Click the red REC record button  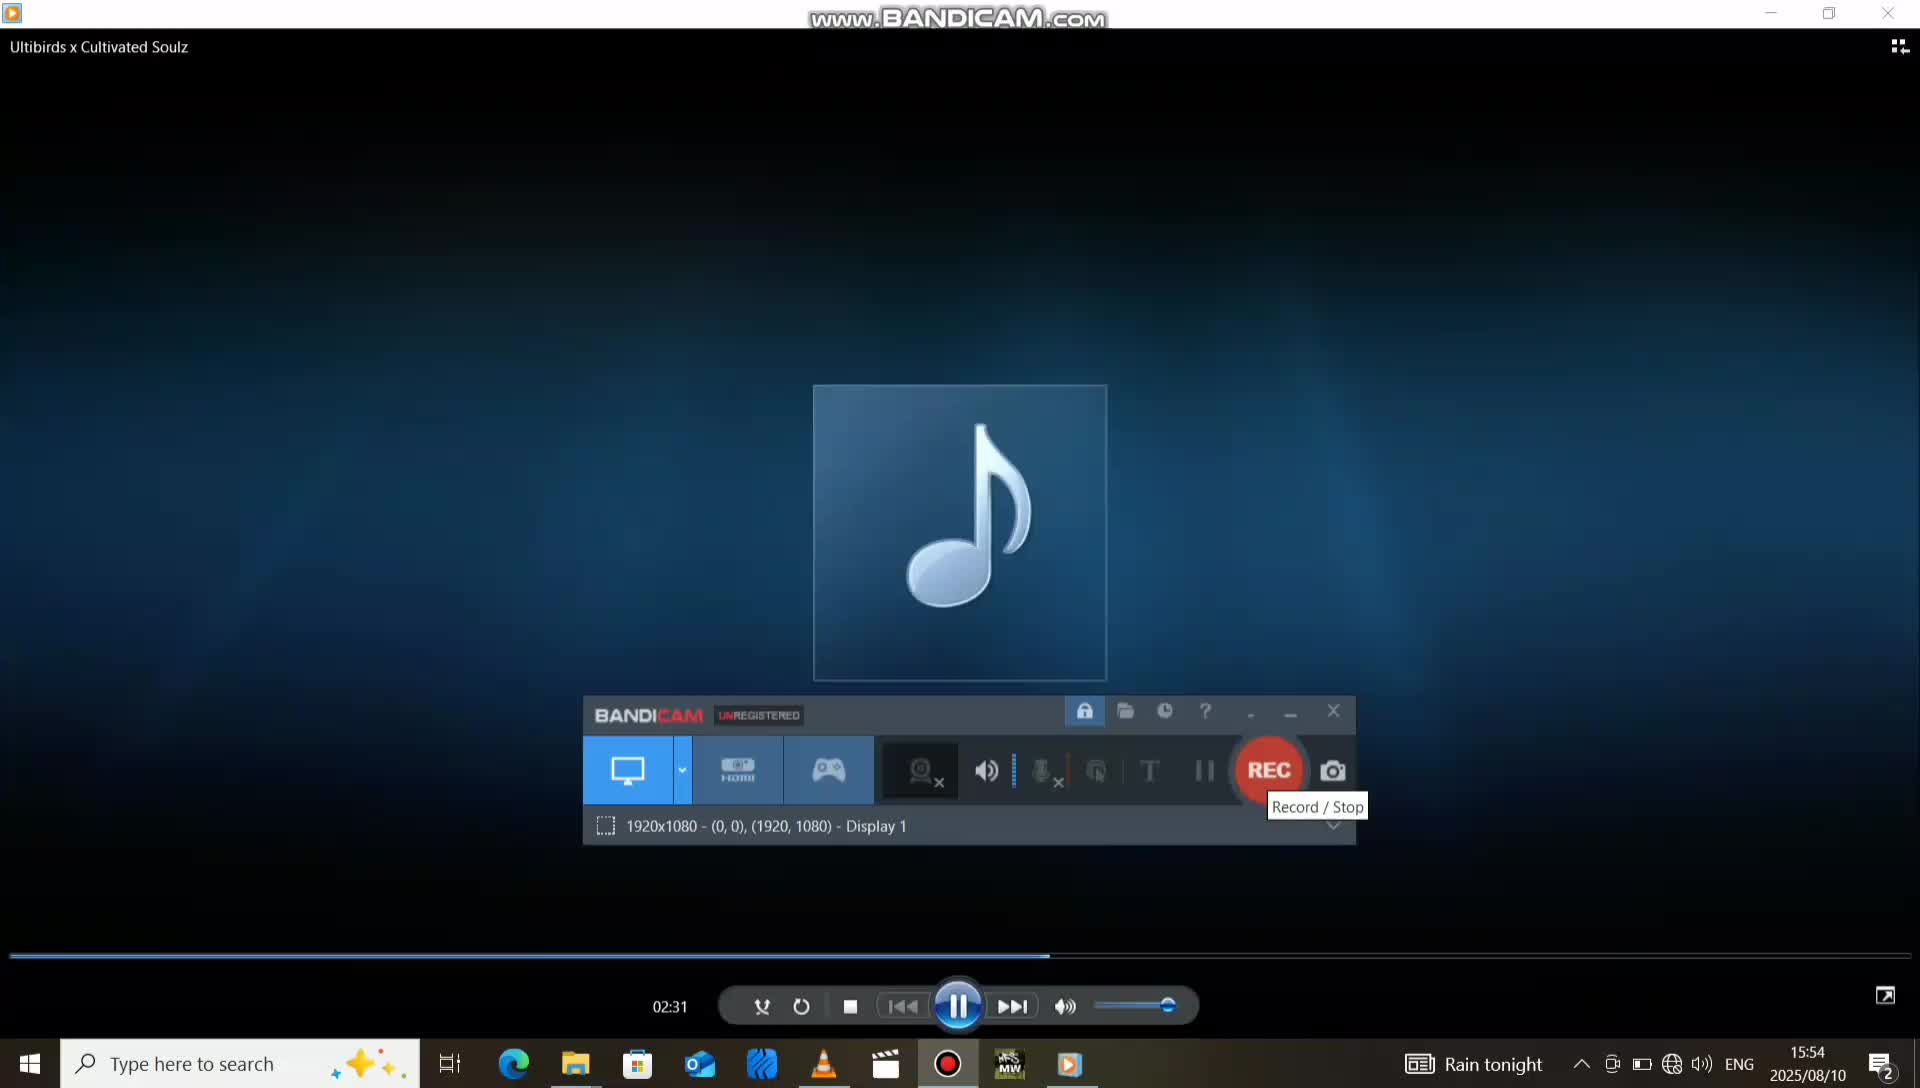pyautogui.click(x=1268, y=770)
